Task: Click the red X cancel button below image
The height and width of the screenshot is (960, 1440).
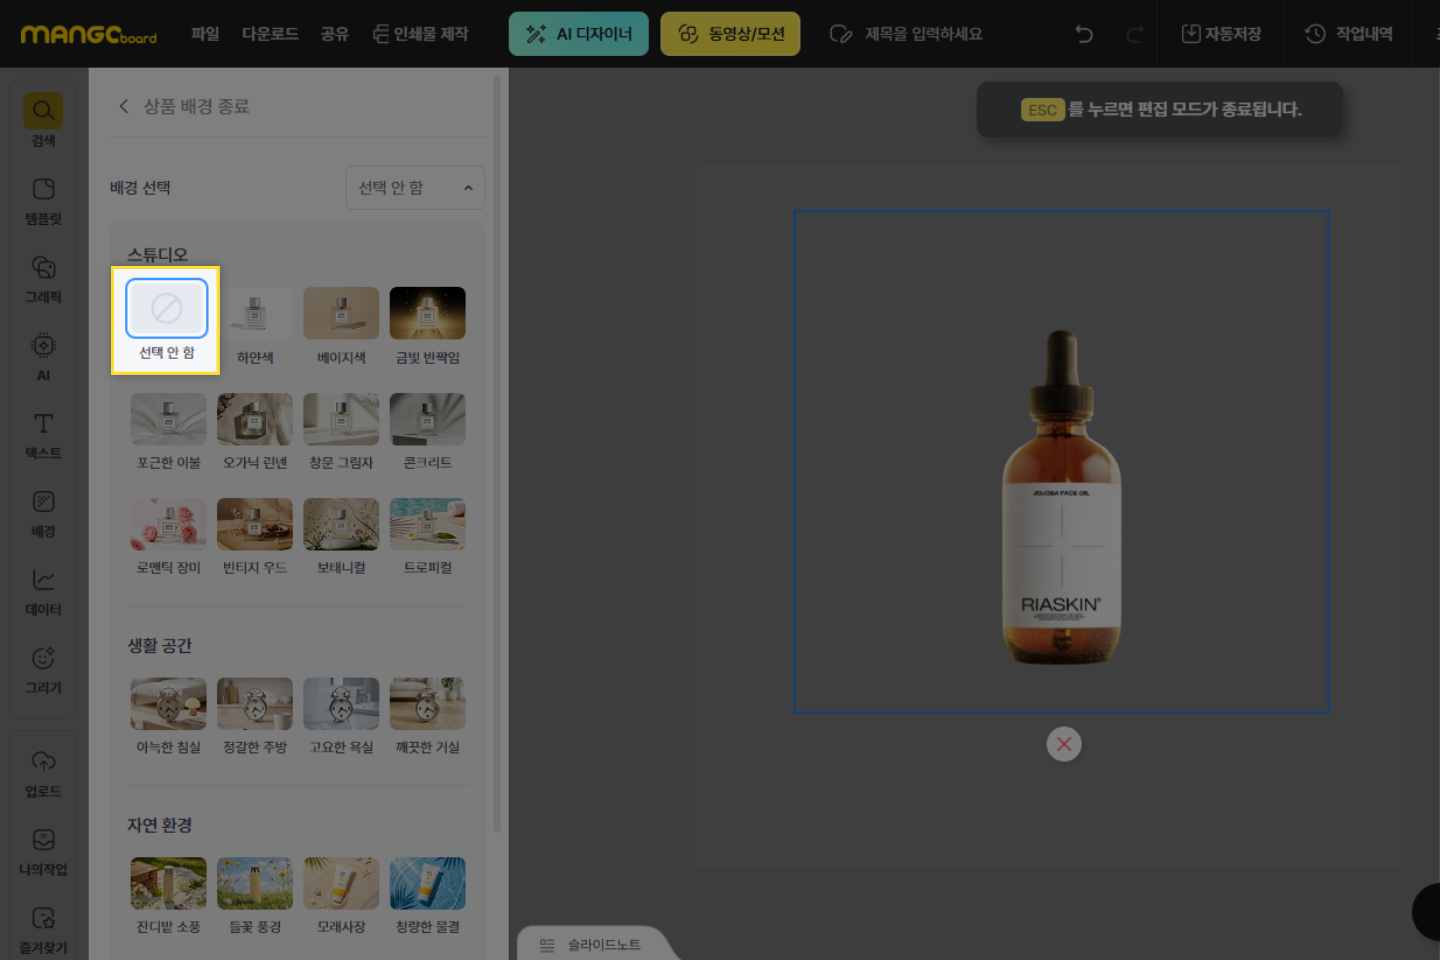Action: click(1063, 744)
